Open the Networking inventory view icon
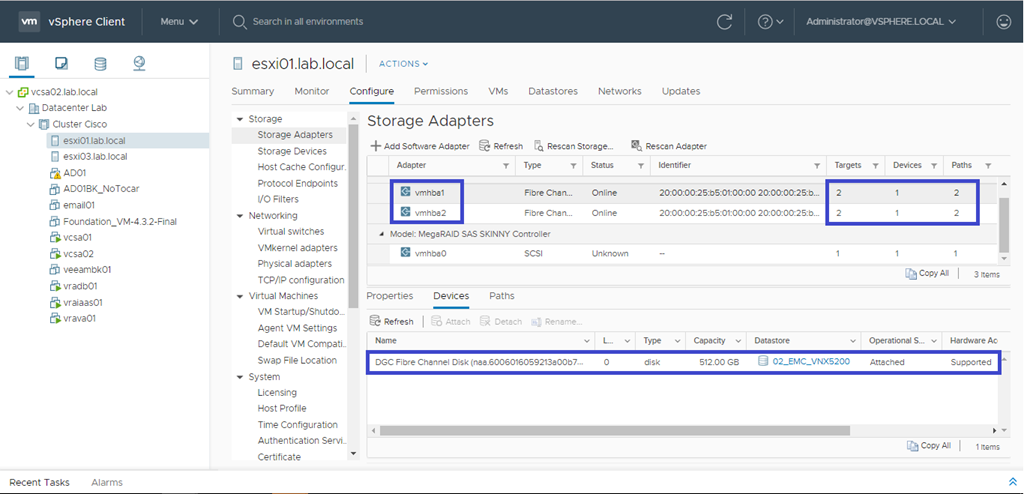 coord(139,64)
